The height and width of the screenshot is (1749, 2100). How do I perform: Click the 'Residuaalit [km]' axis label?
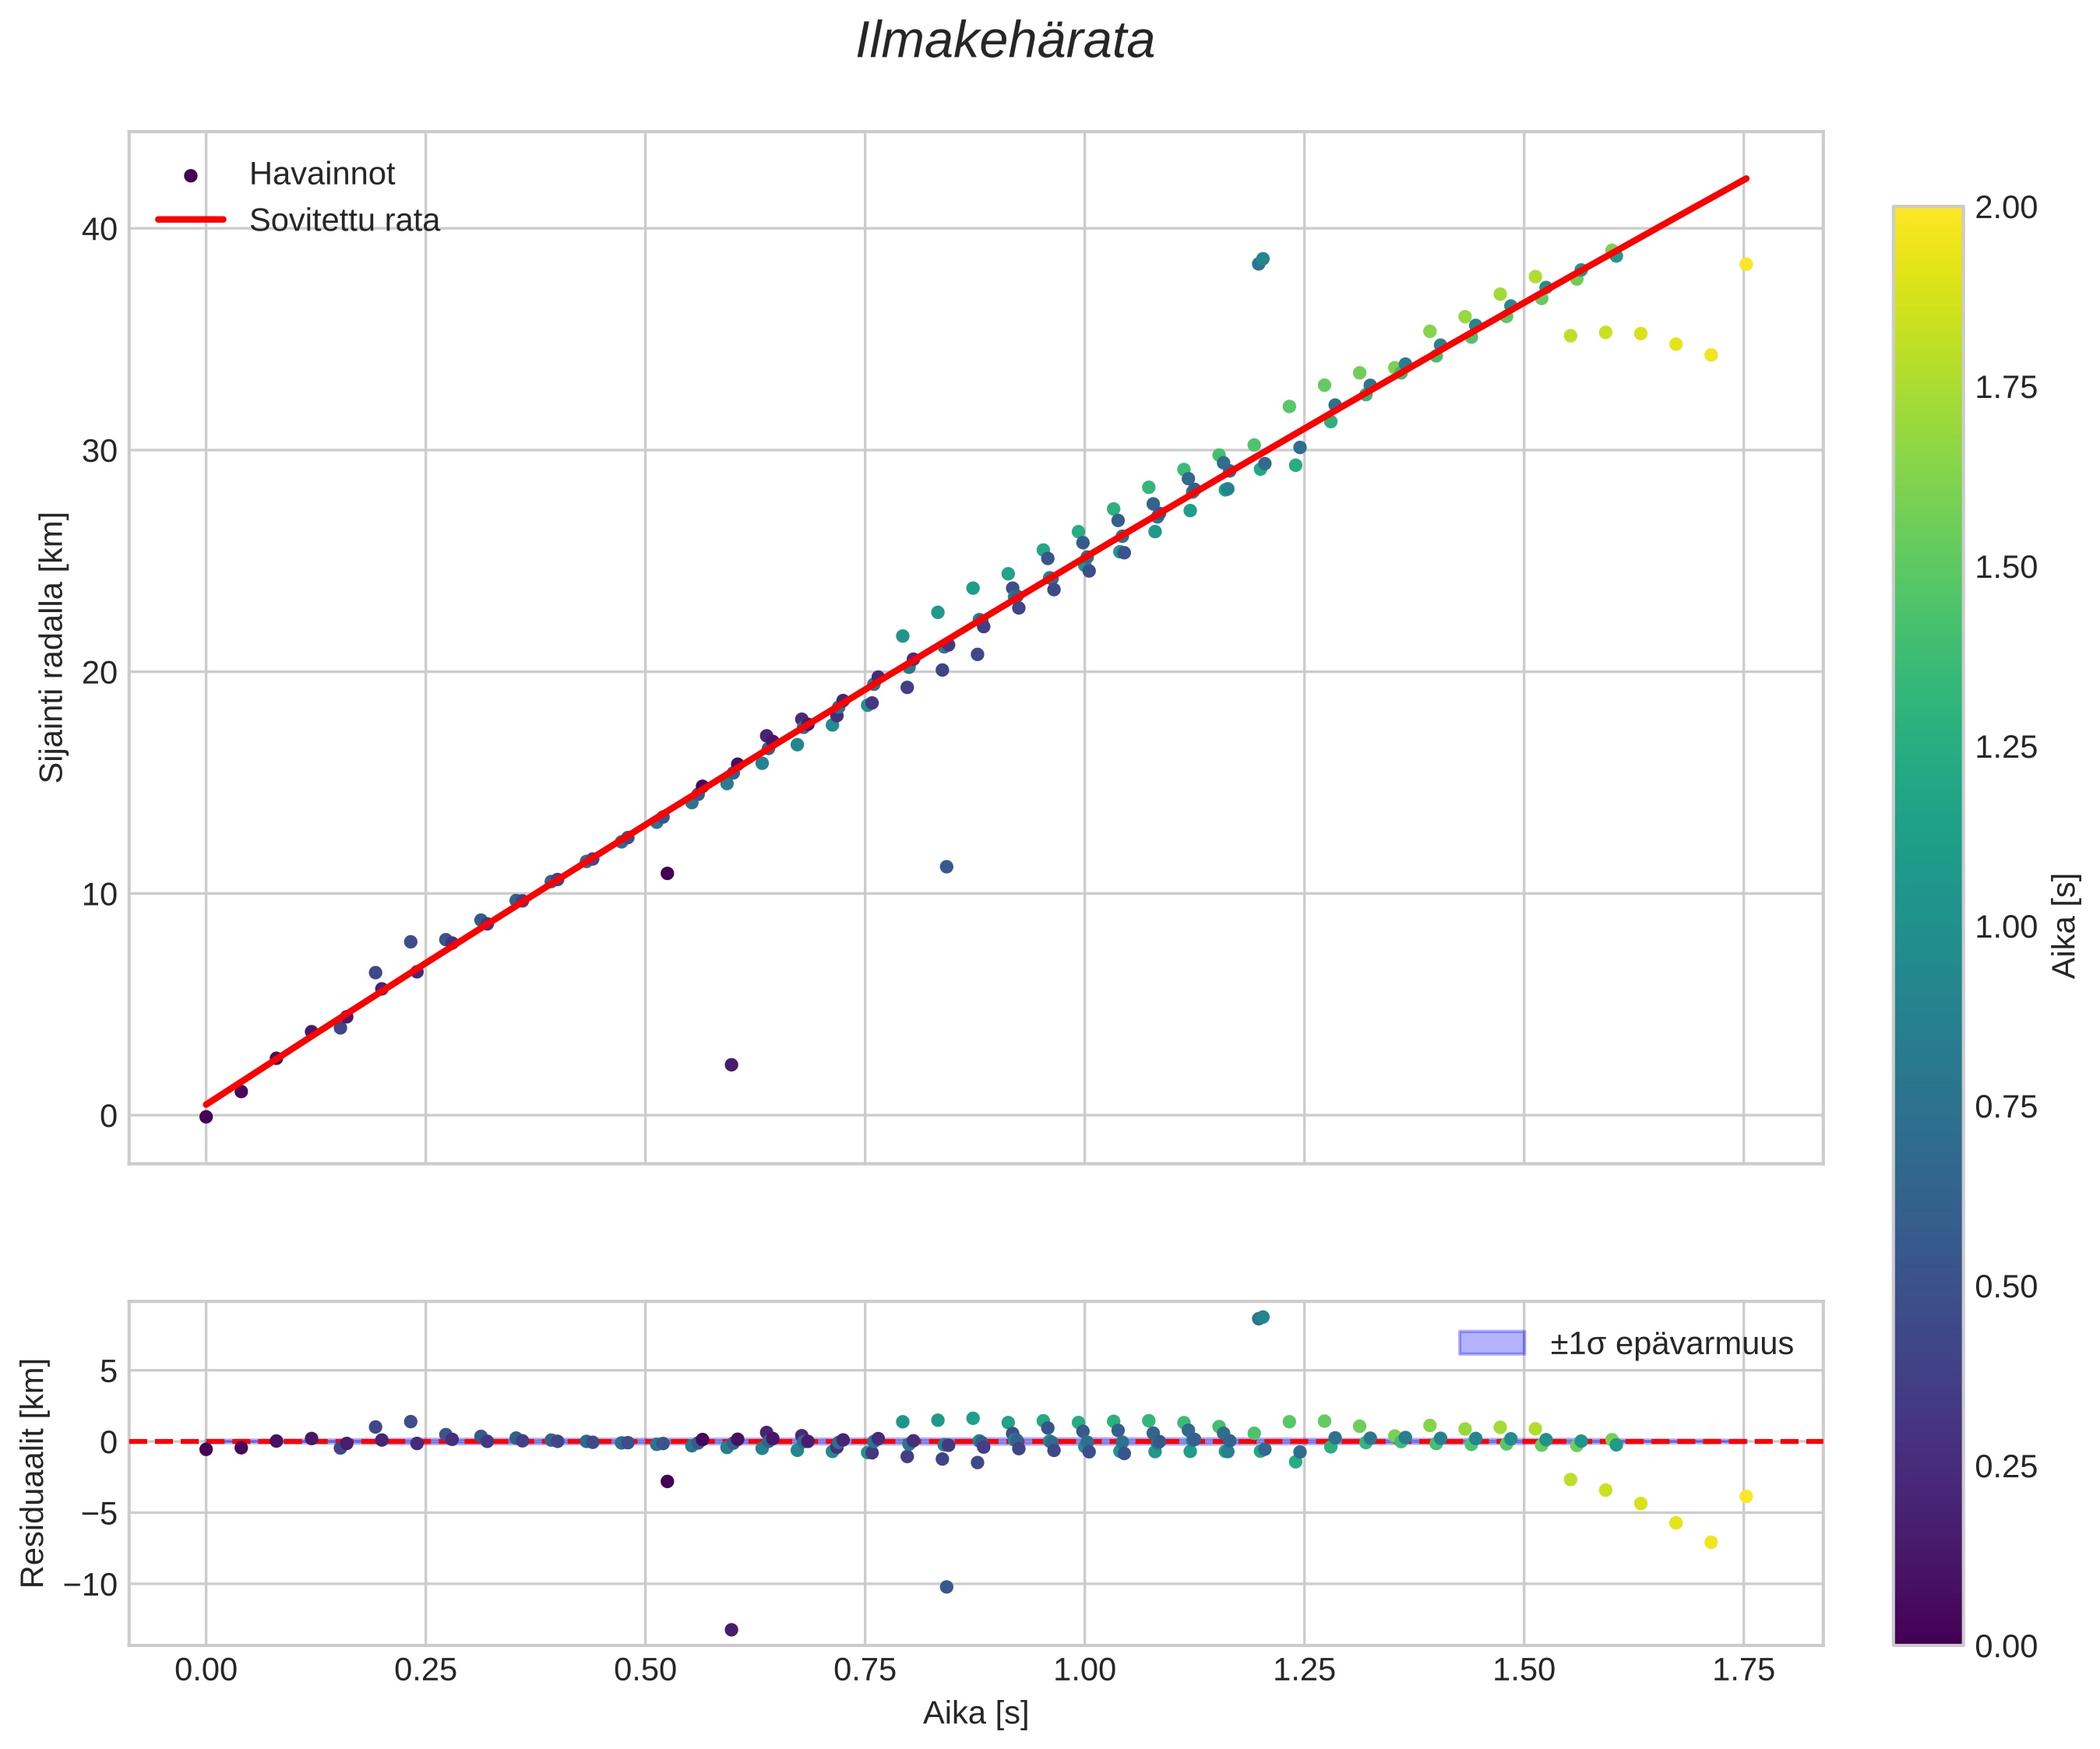point(33,1472)
